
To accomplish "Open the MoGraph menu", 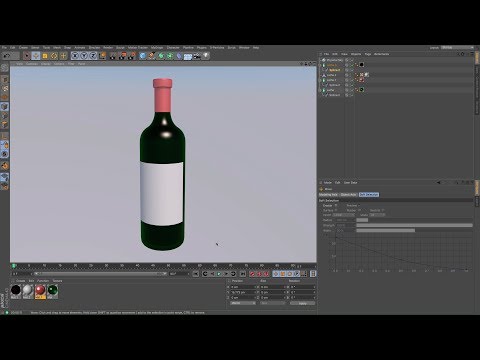I will (x=157, y=47).
